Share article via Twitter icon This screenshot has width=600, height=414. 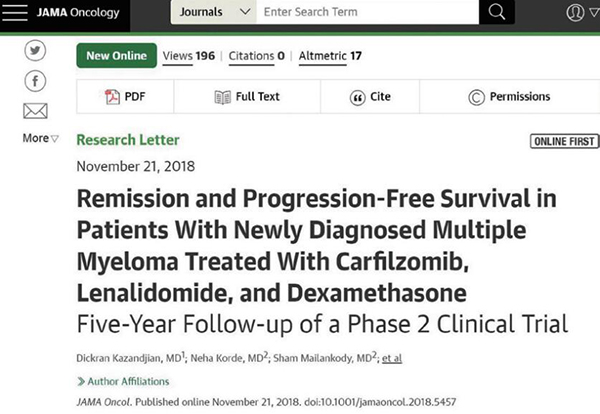click(x=35, y=50)
